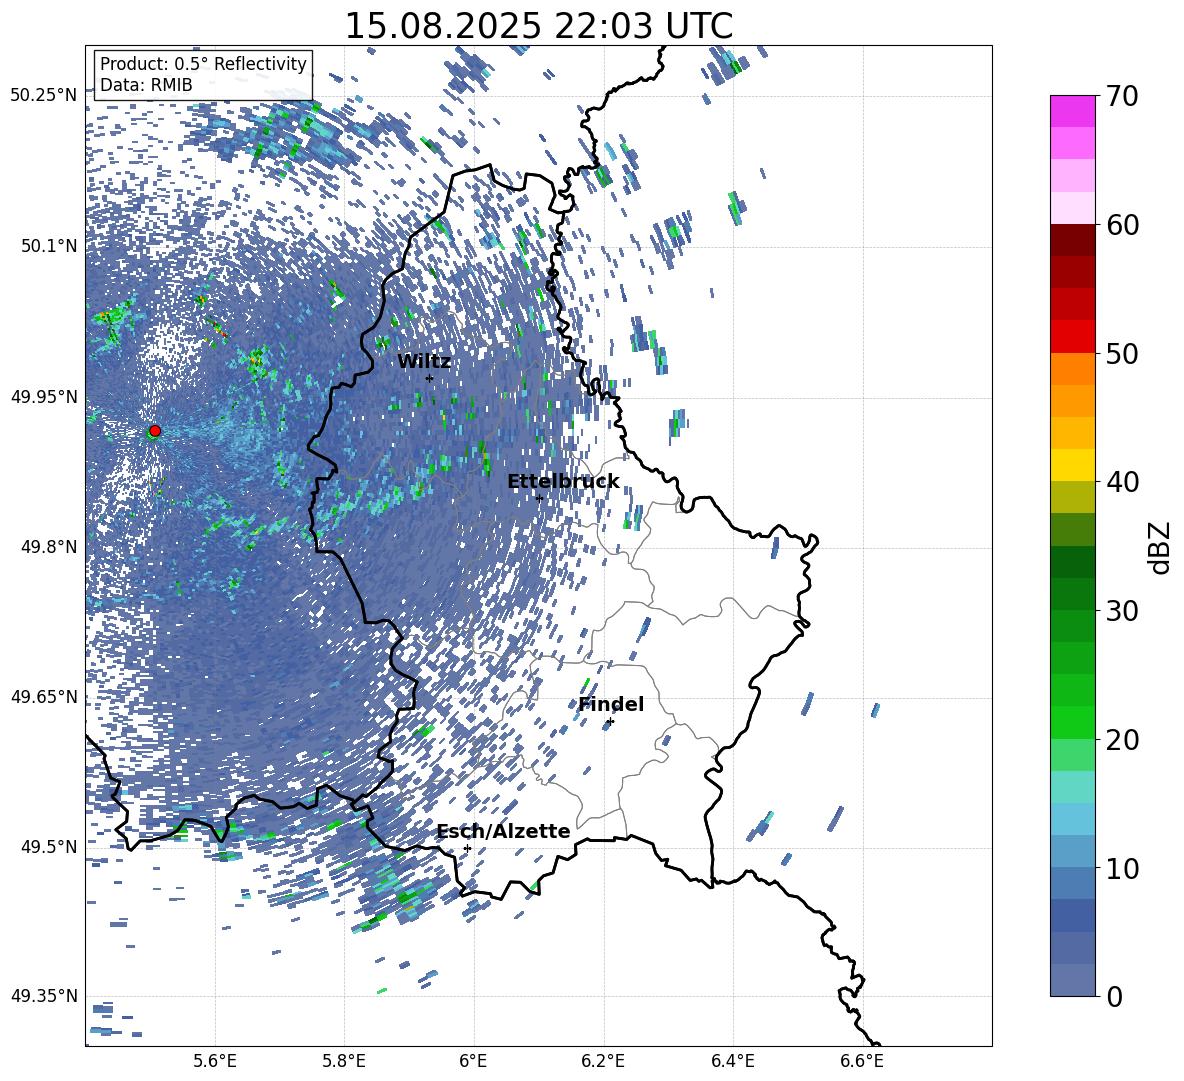
Task: Click the dBZ colorbar axis label
Action: (1161, 547)
